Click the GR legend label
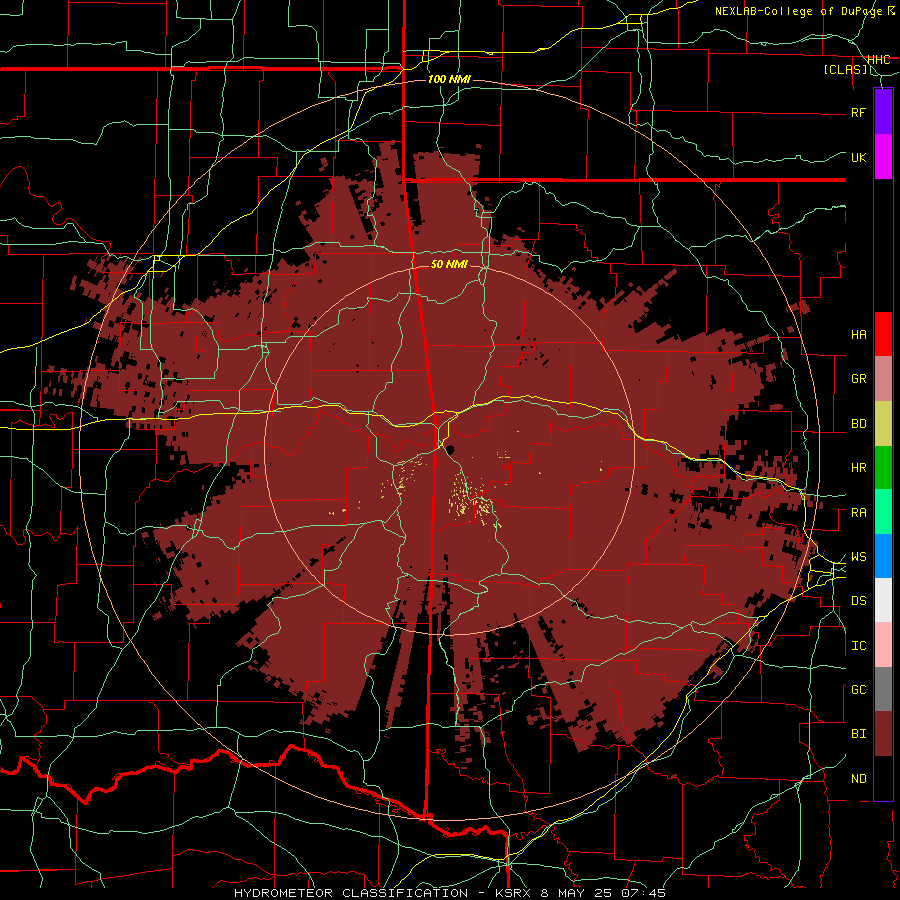Viewport: 900px width, 900px height. pos(859,379)
